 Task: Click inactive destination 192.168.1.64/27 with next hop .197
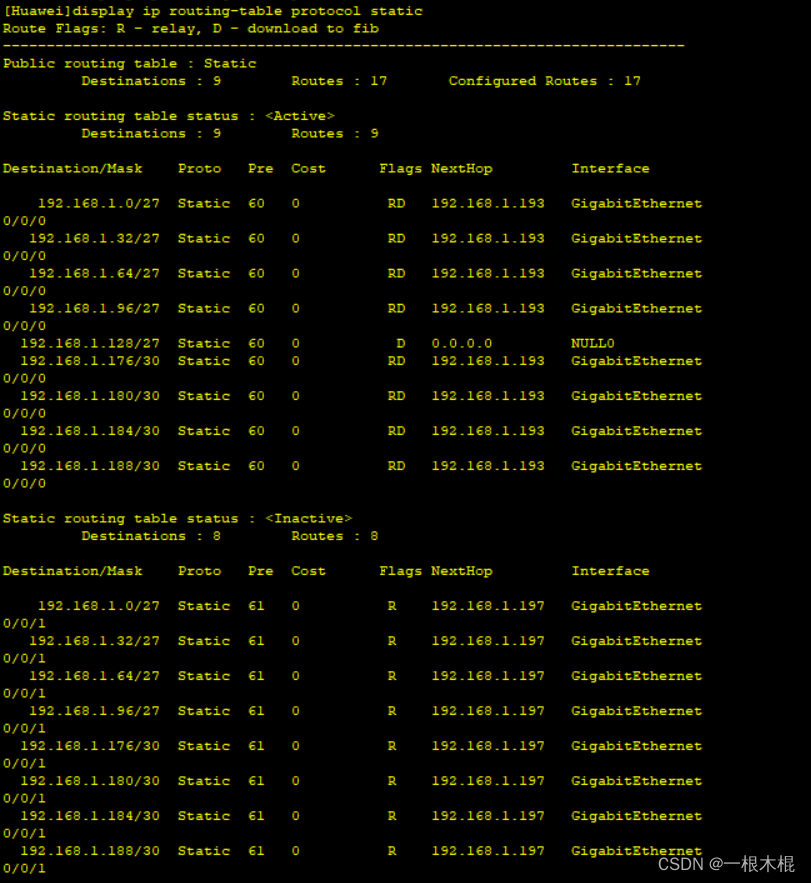(x=95, y=676)
